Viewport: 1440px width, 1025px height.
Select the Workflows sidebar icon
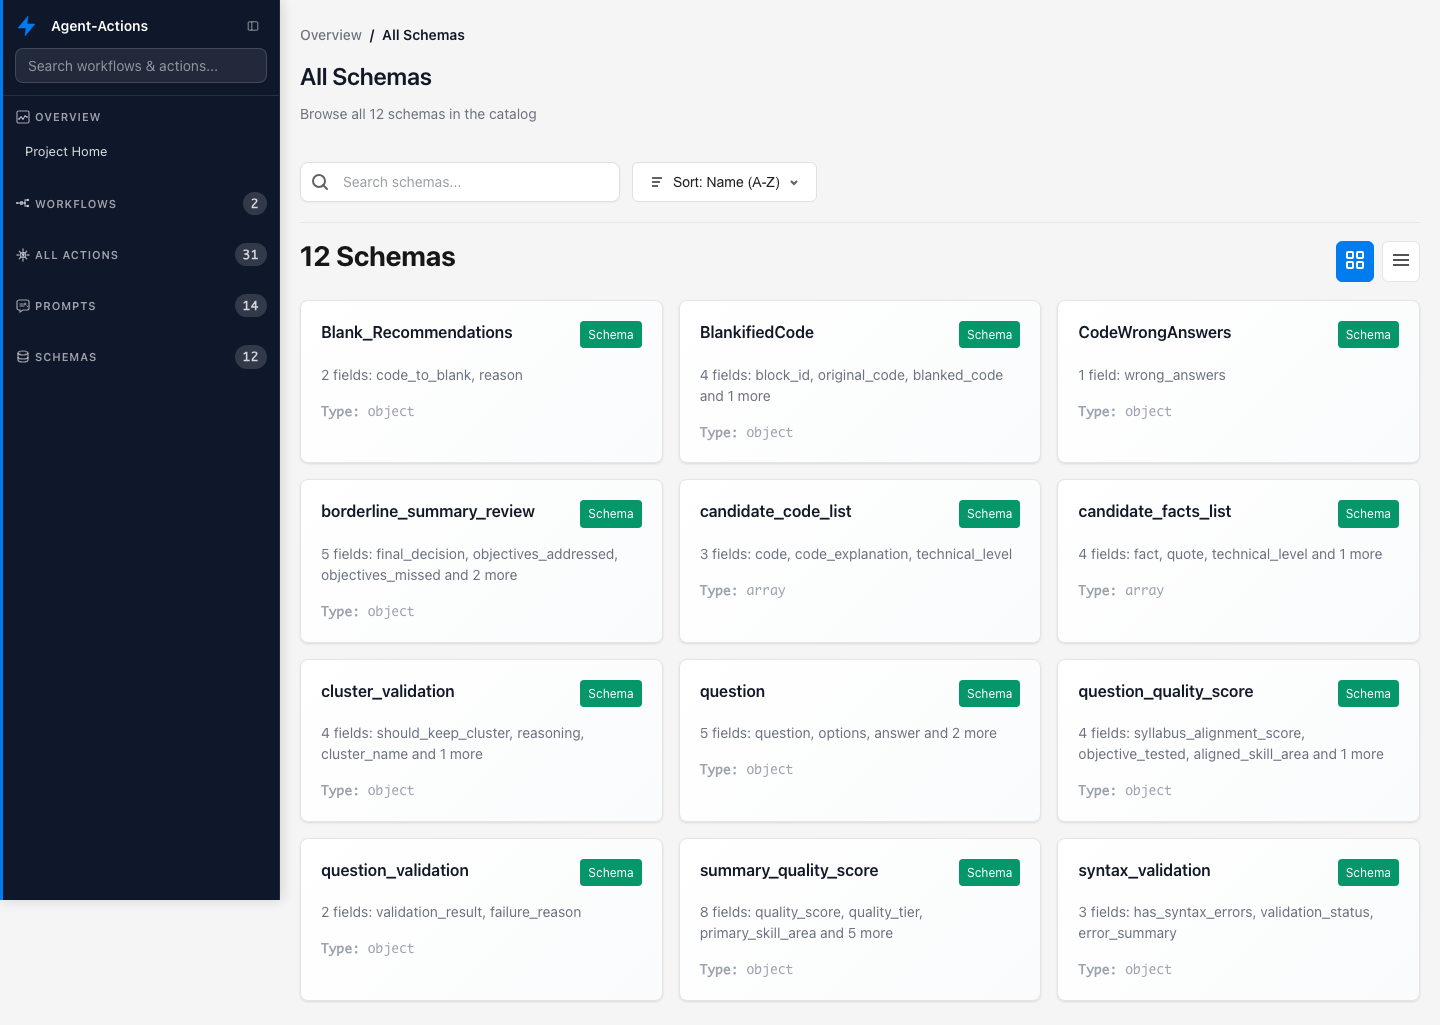click(22, 203)
